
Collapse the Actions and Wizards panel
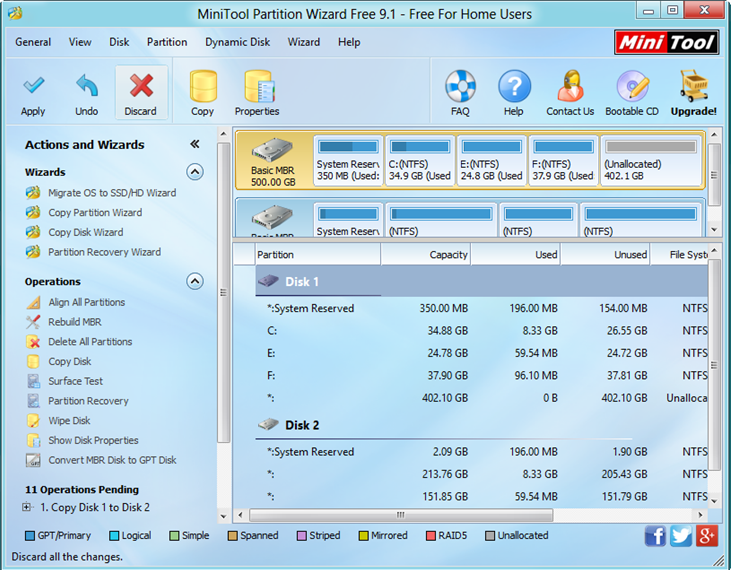coord(195,144)
